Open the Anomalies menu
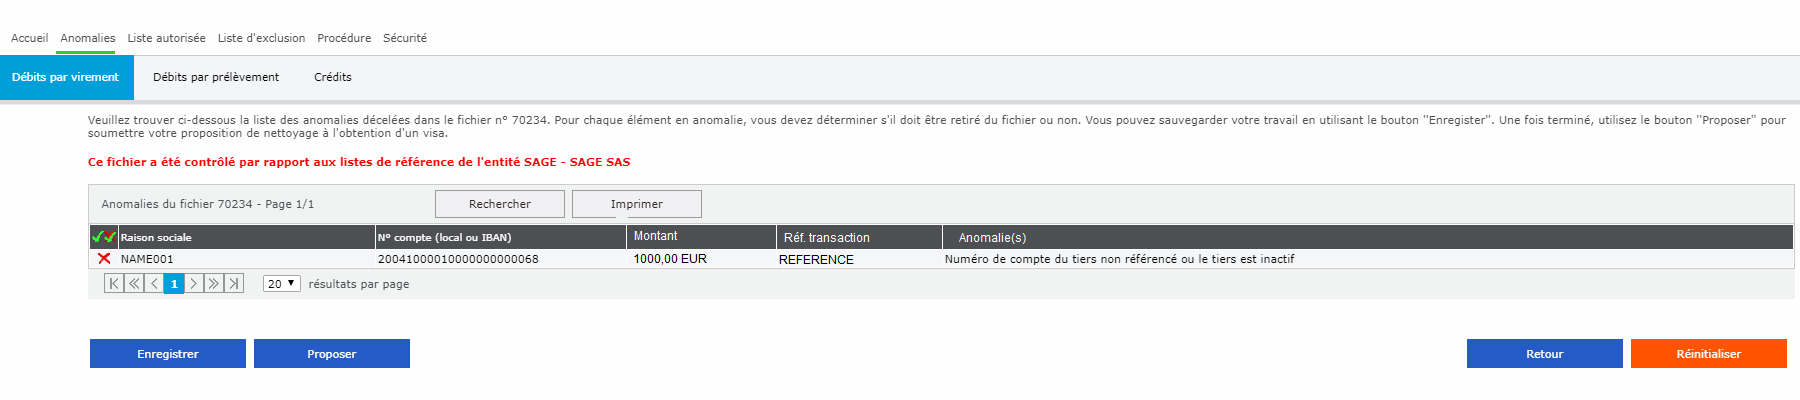Screen dimensions: 1800x400 [x=87, y=38]
